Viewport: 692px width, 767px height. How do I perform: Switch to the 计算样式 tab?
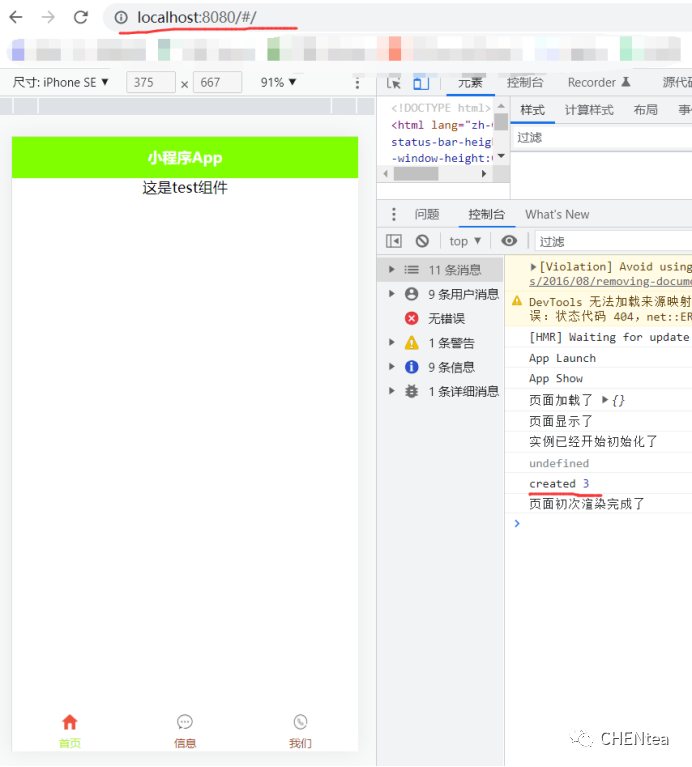[x=589, y=110]
